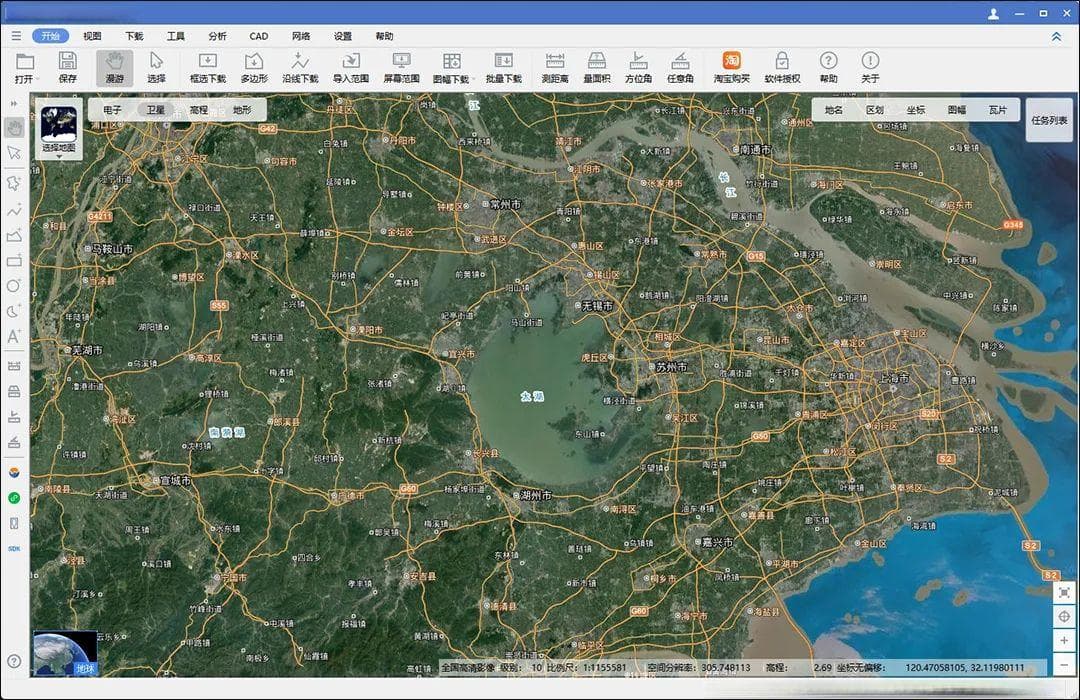
Task: Switch map to 地形 terrain layer
Action: [242, 110]
